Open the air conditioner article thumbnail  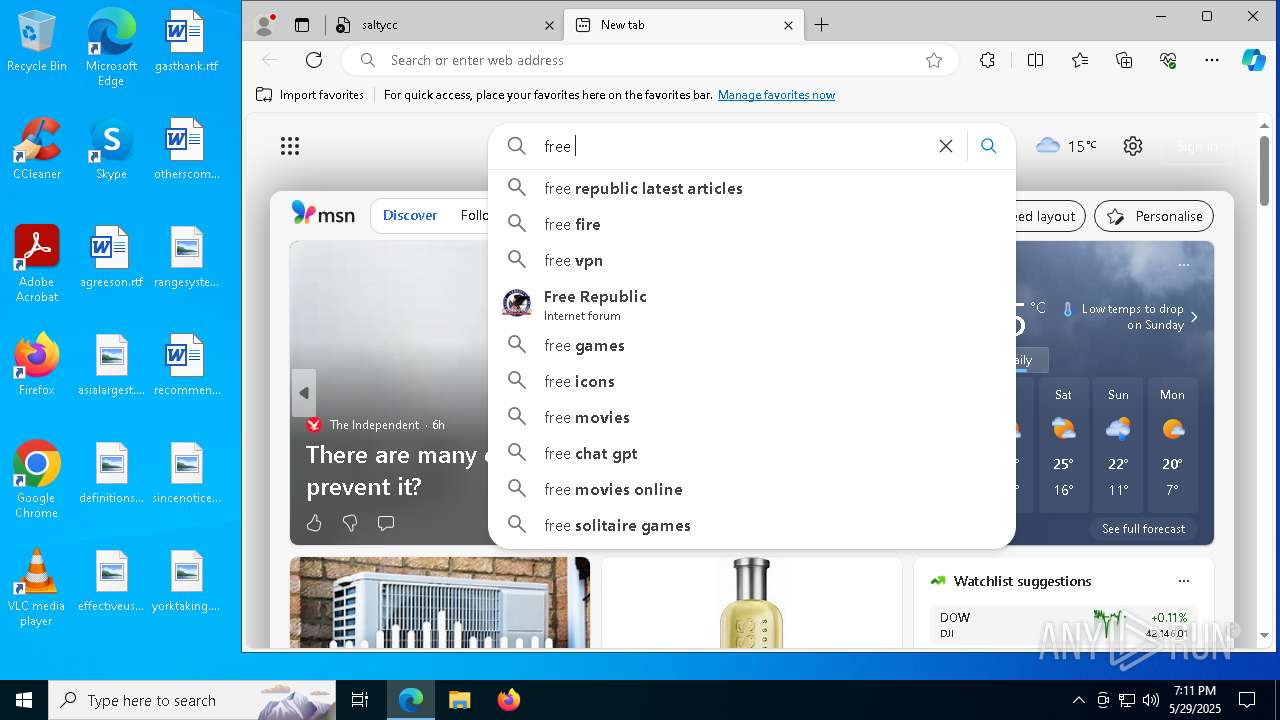tap(440, 603)
